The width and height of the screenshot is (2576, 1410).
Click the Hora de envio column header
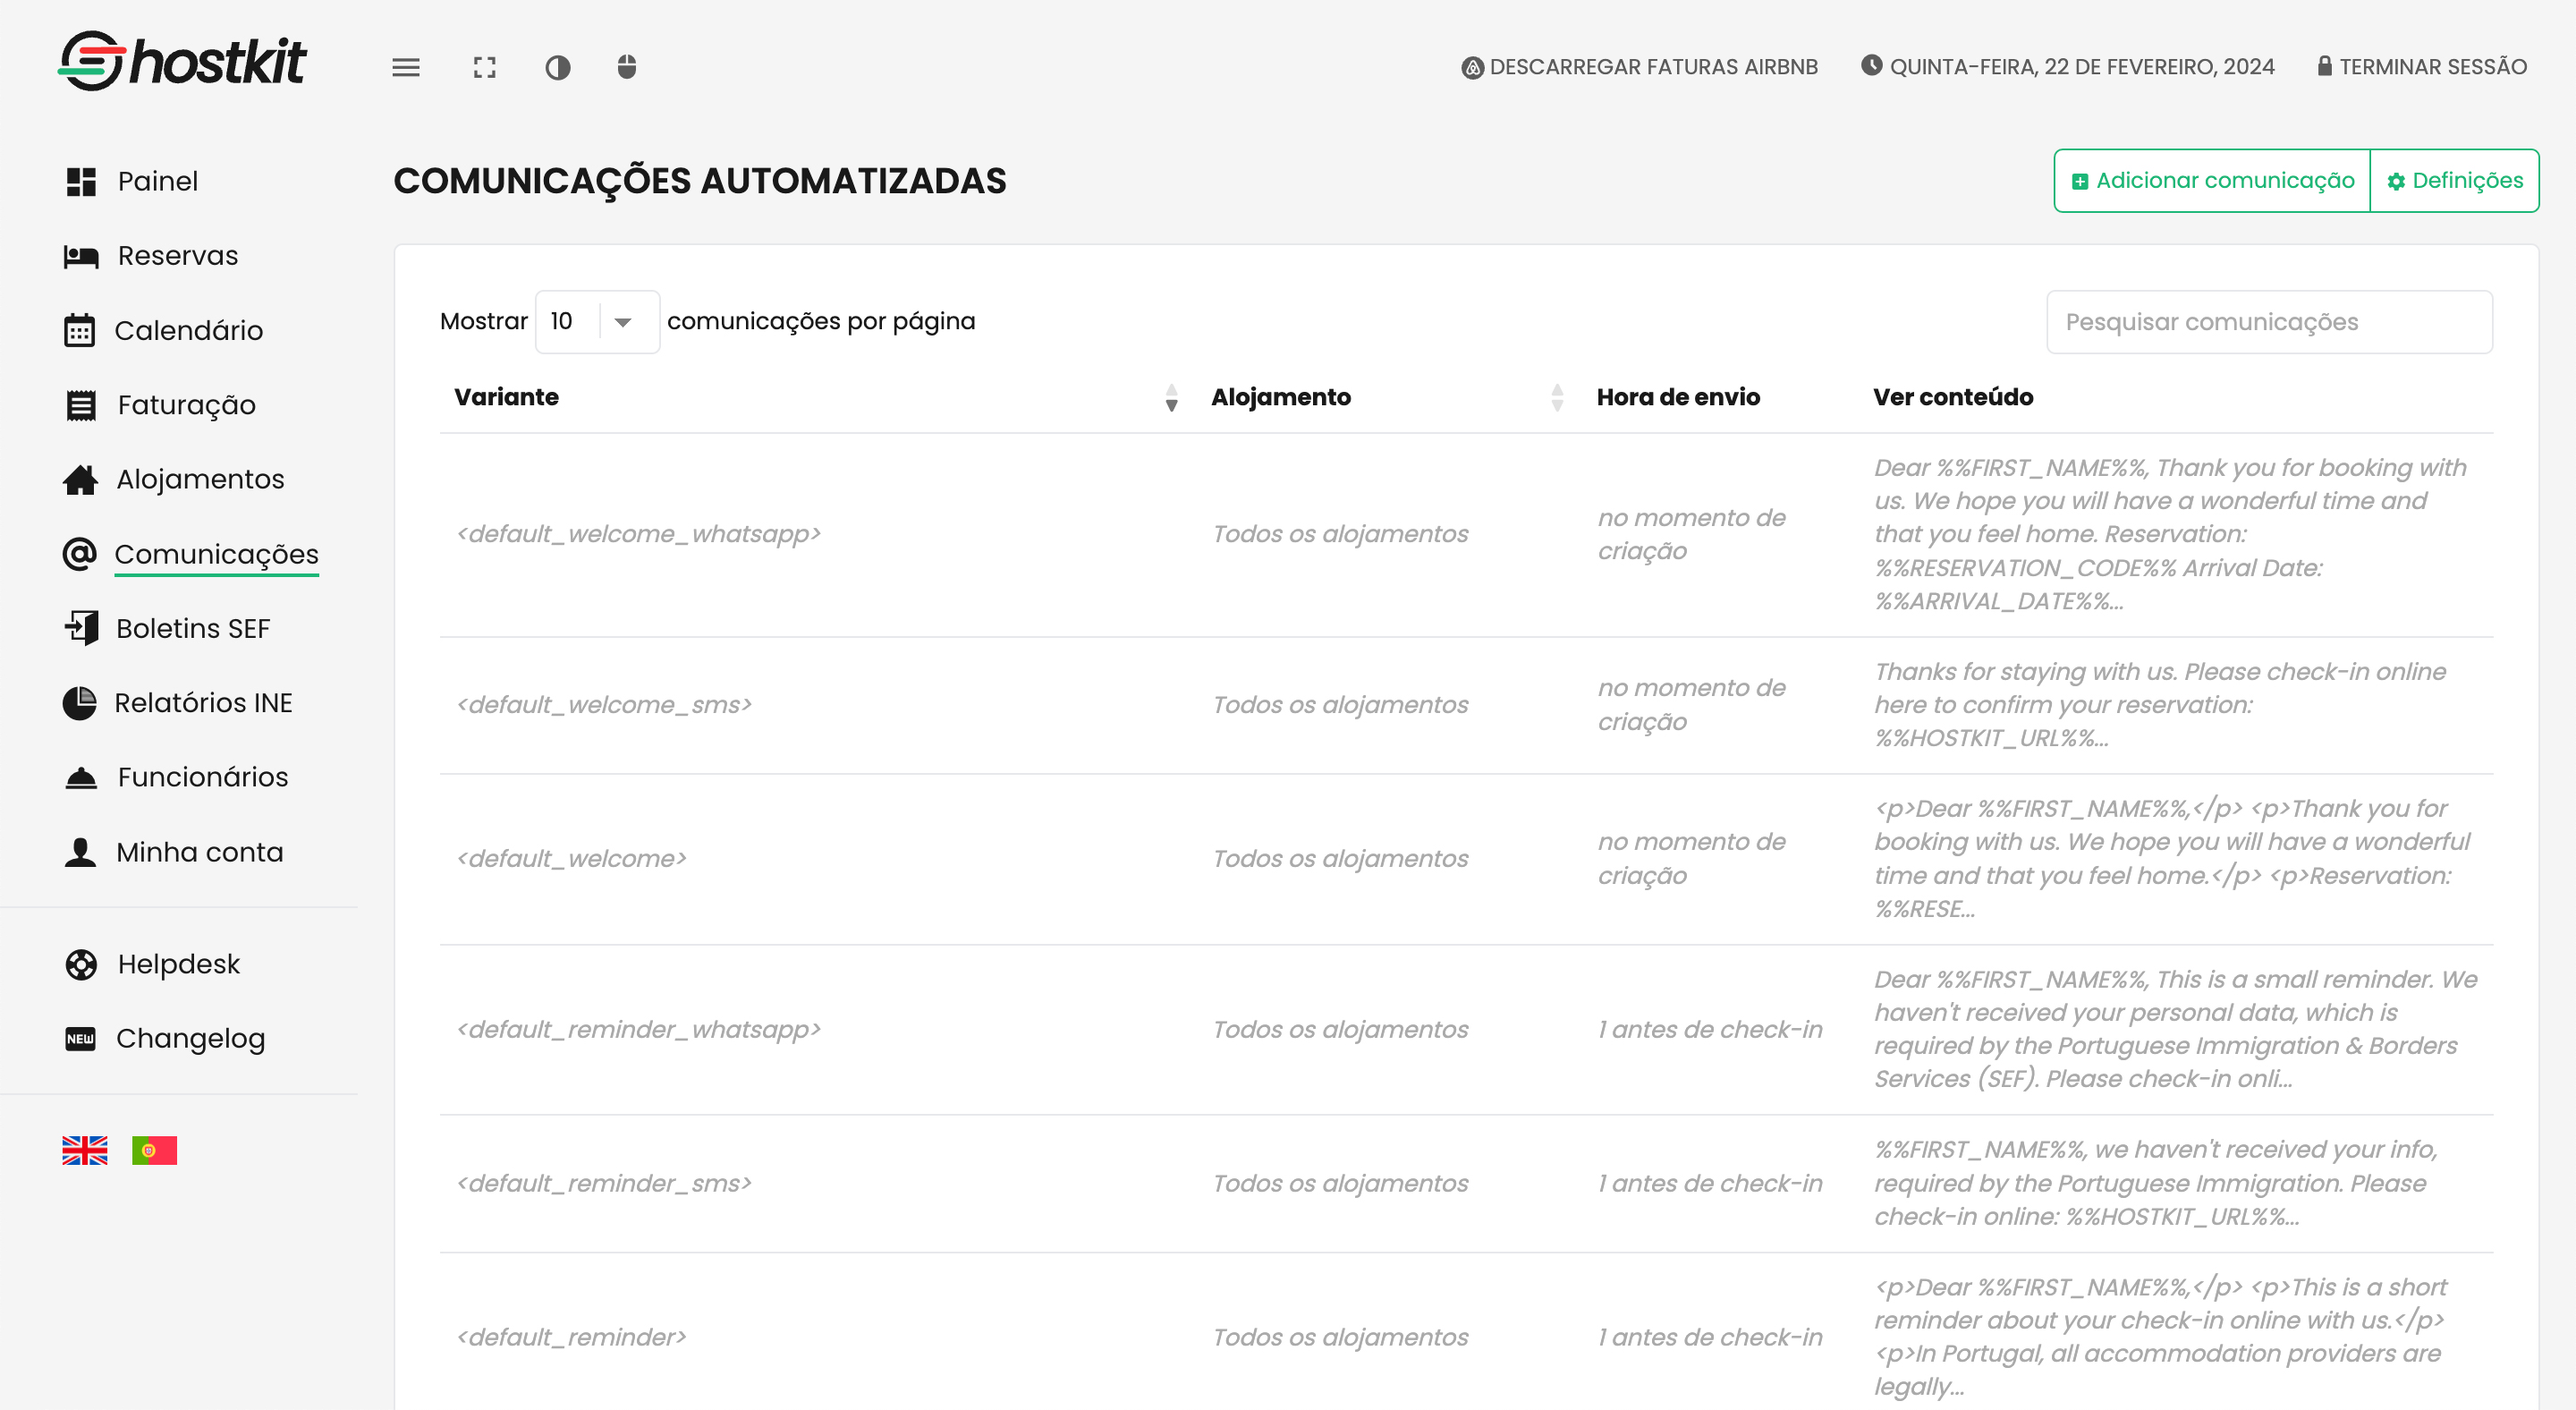(x=1678, y=398)
